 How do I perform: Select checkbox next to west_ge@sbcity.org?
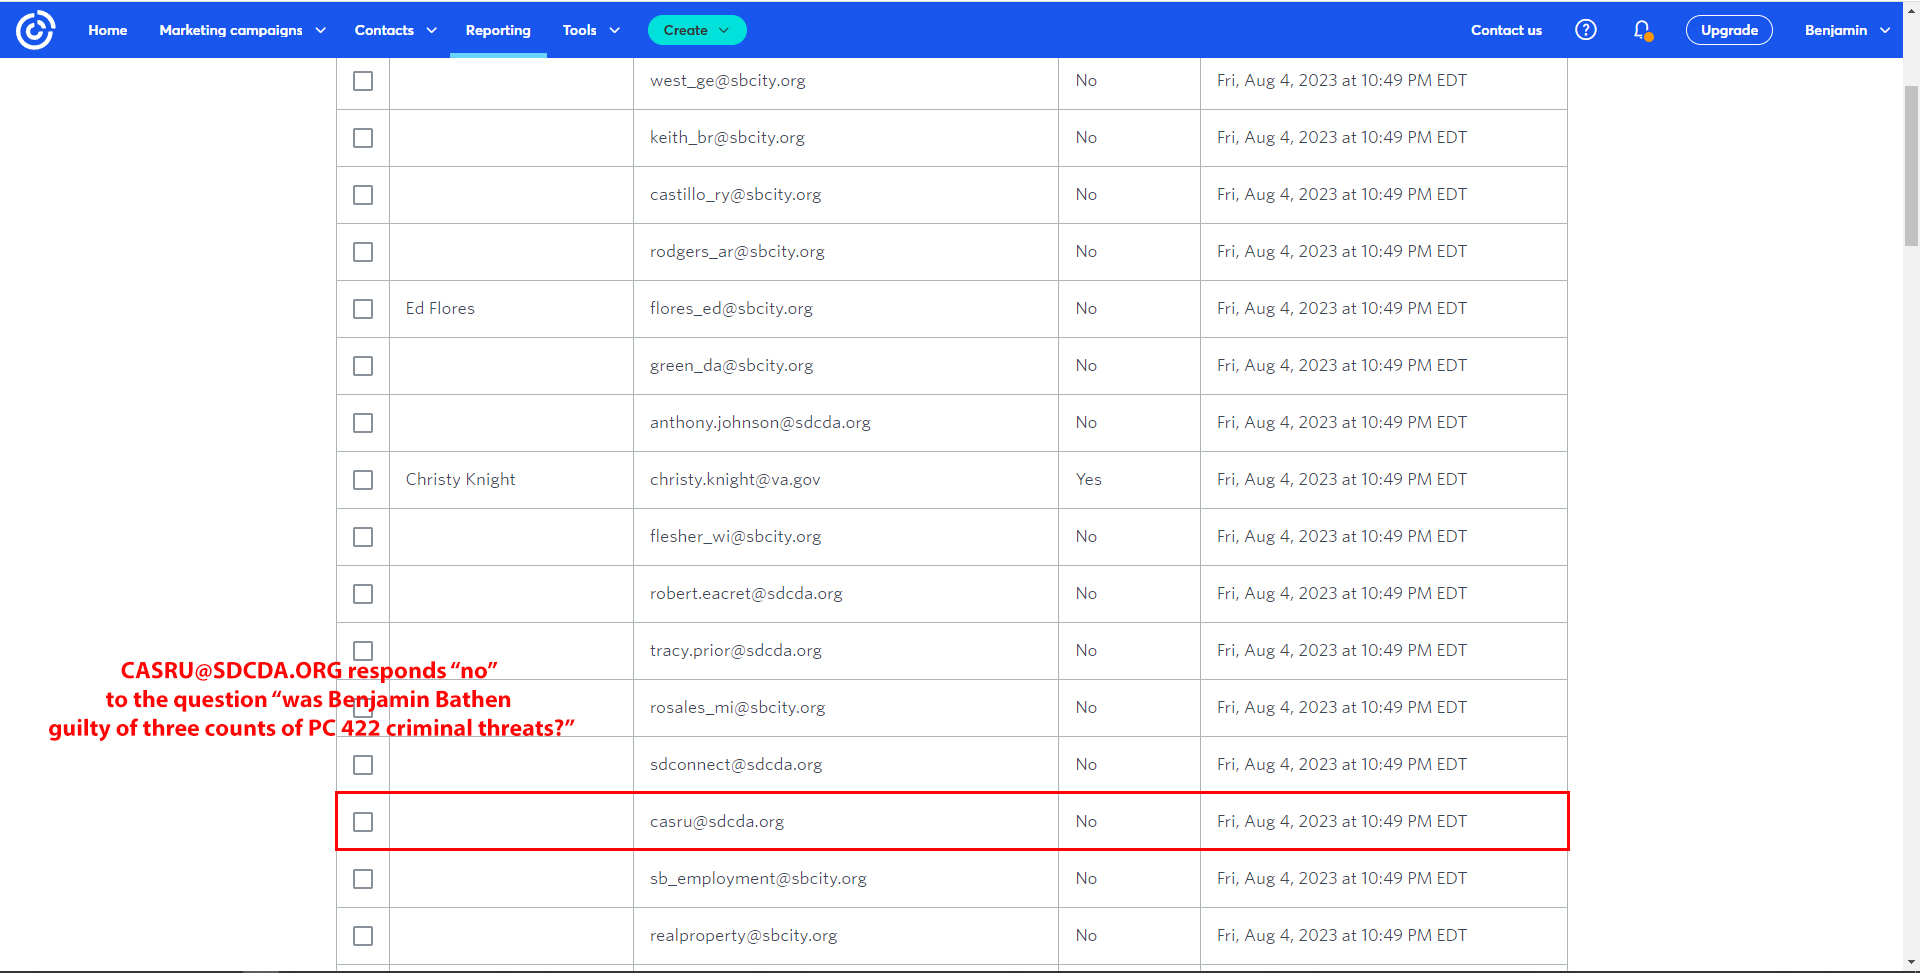[x=363, y=81]
